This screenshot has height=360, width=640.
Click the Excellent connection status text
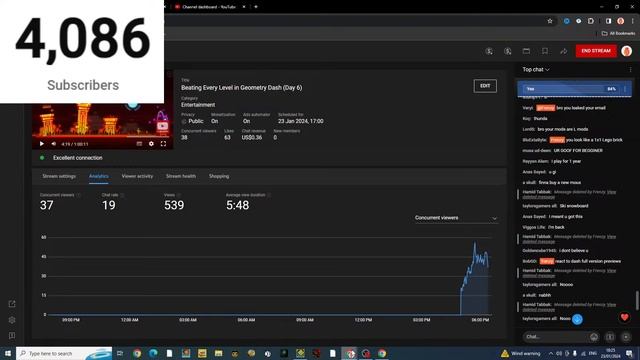78,158
